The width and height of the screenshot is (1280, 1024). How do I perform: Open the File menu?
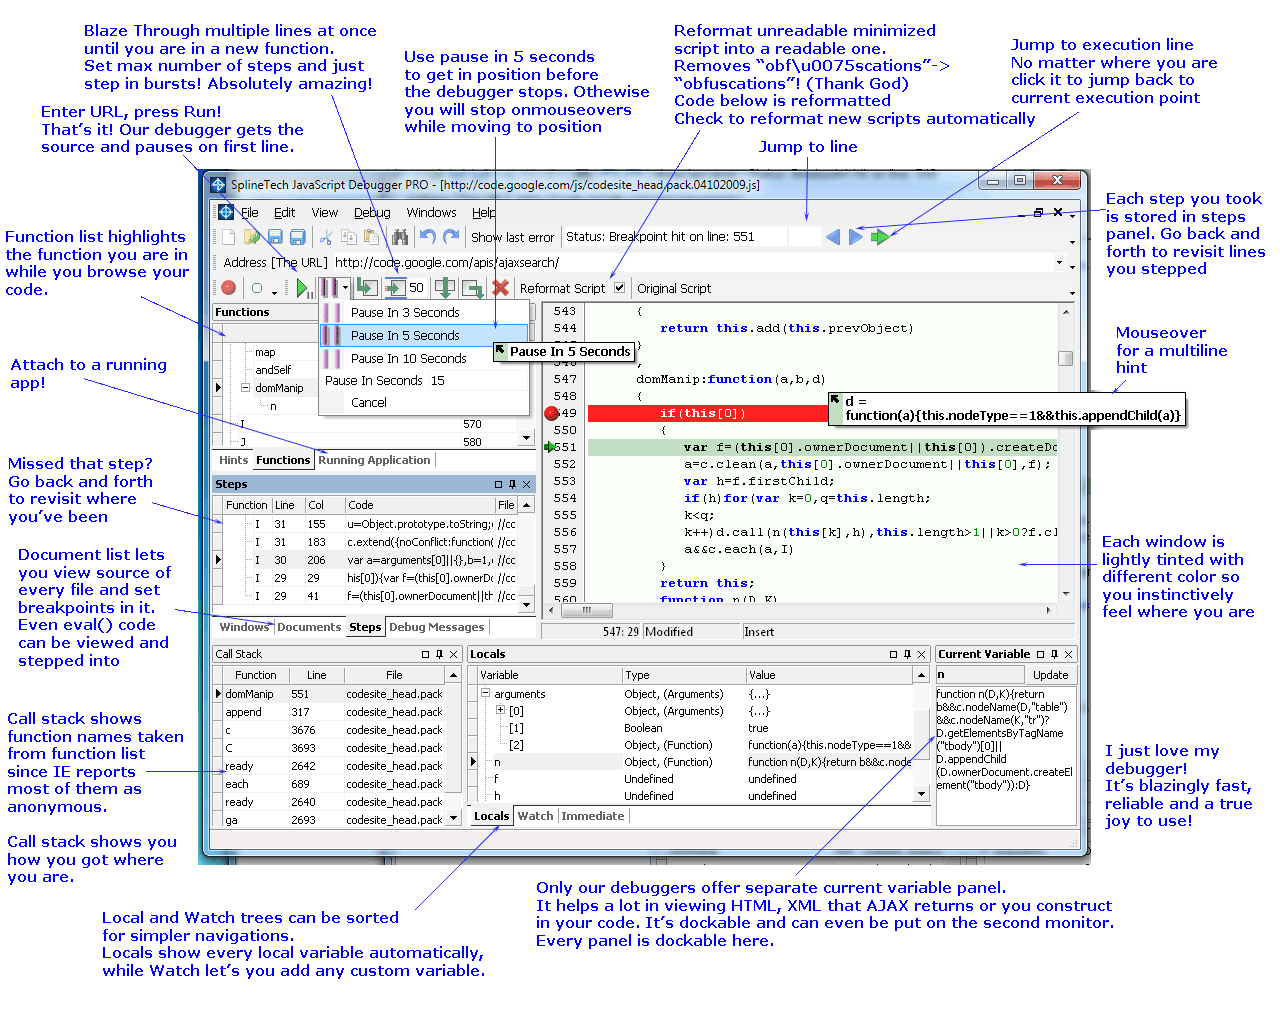tap(249, 213)
